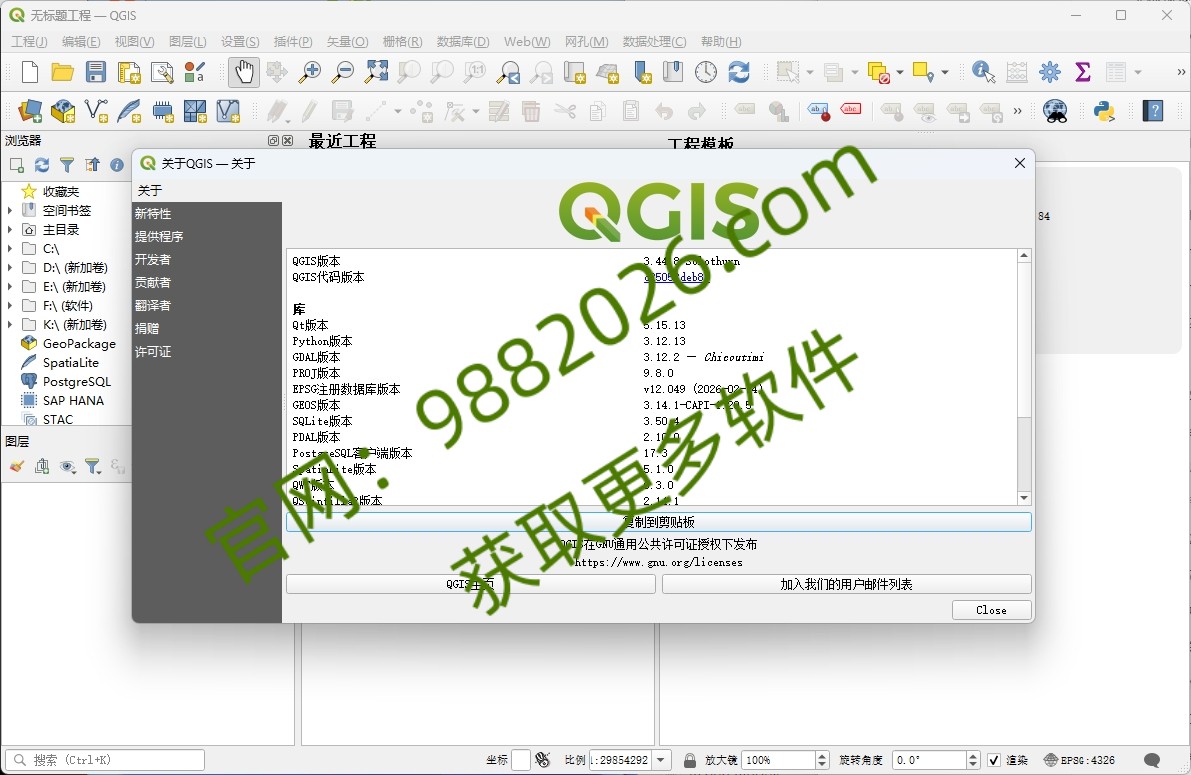Click the New Temporary Scratch Layer icon
Viewport: 1191px width, 775px height.
(163, 112)
